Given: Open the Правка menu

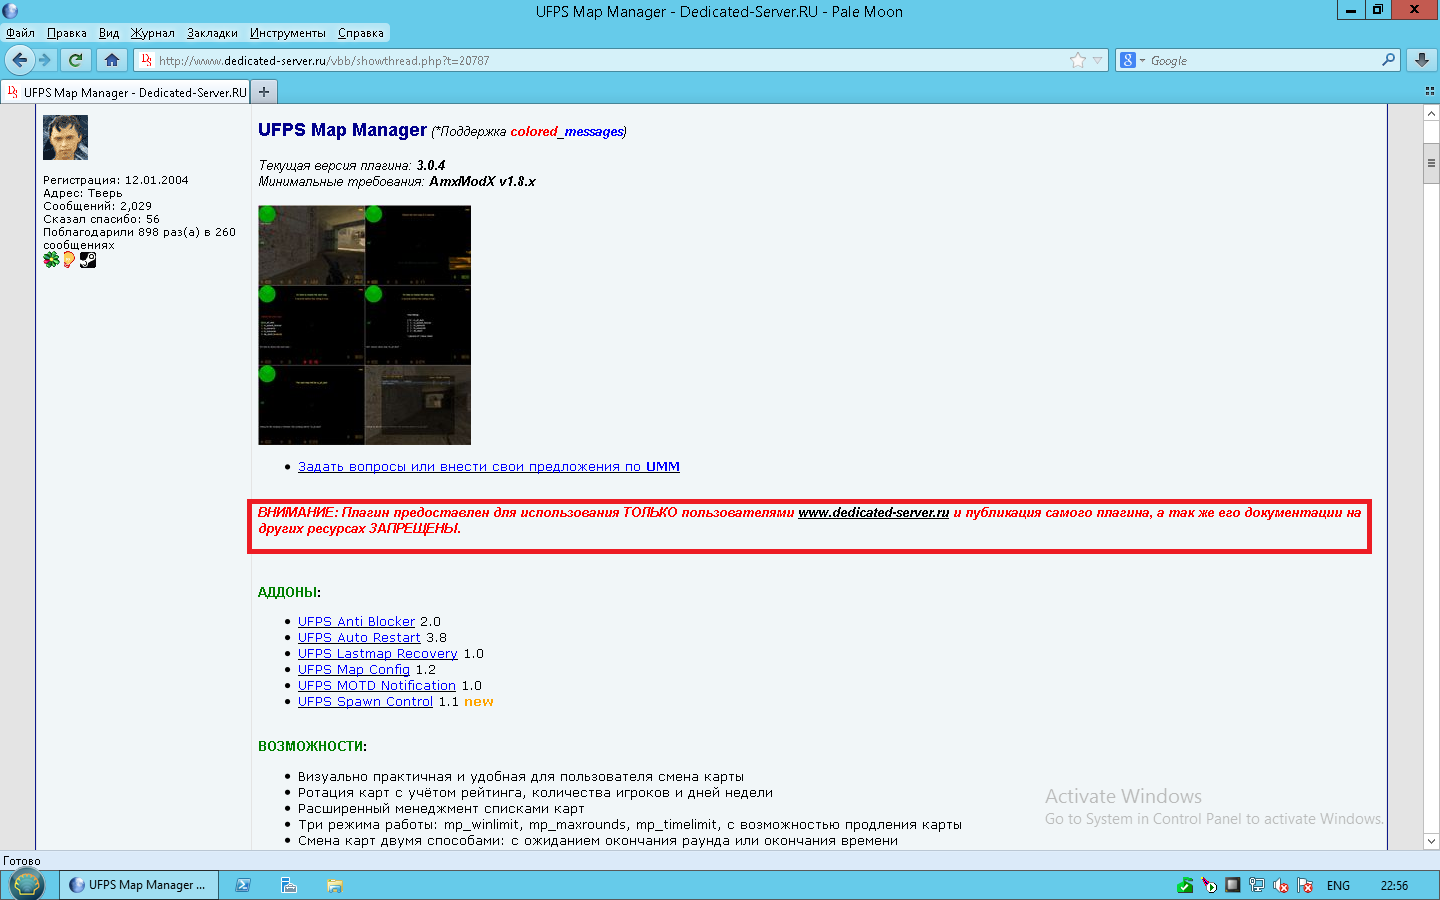Looking at the screenshot, I should [x=67, y=33].
